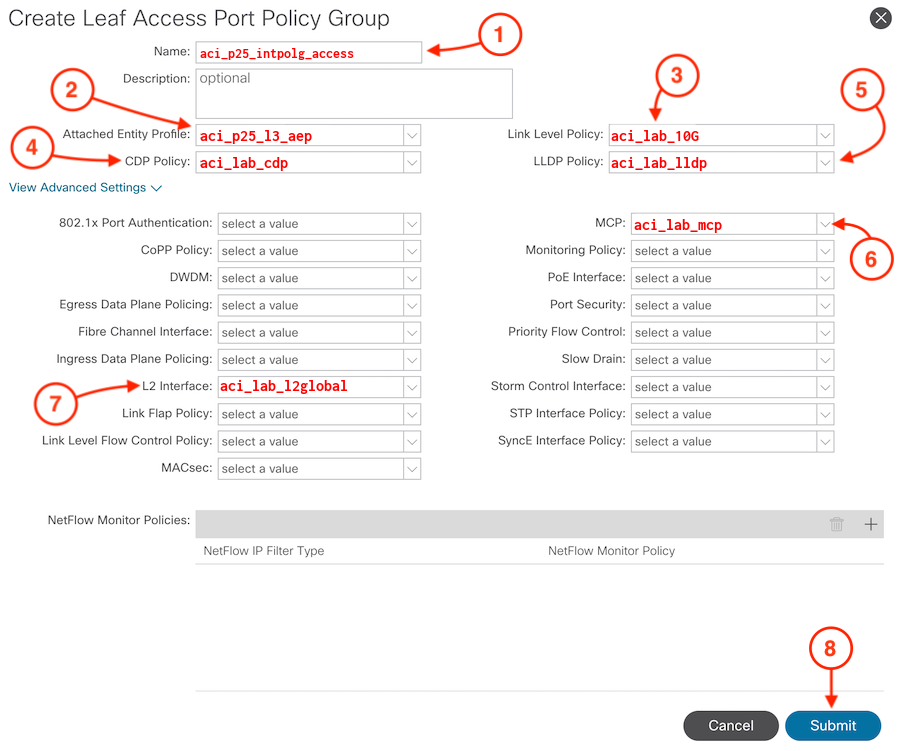
Task: Open the Port Security dropdown
Action: pos(824,305)
